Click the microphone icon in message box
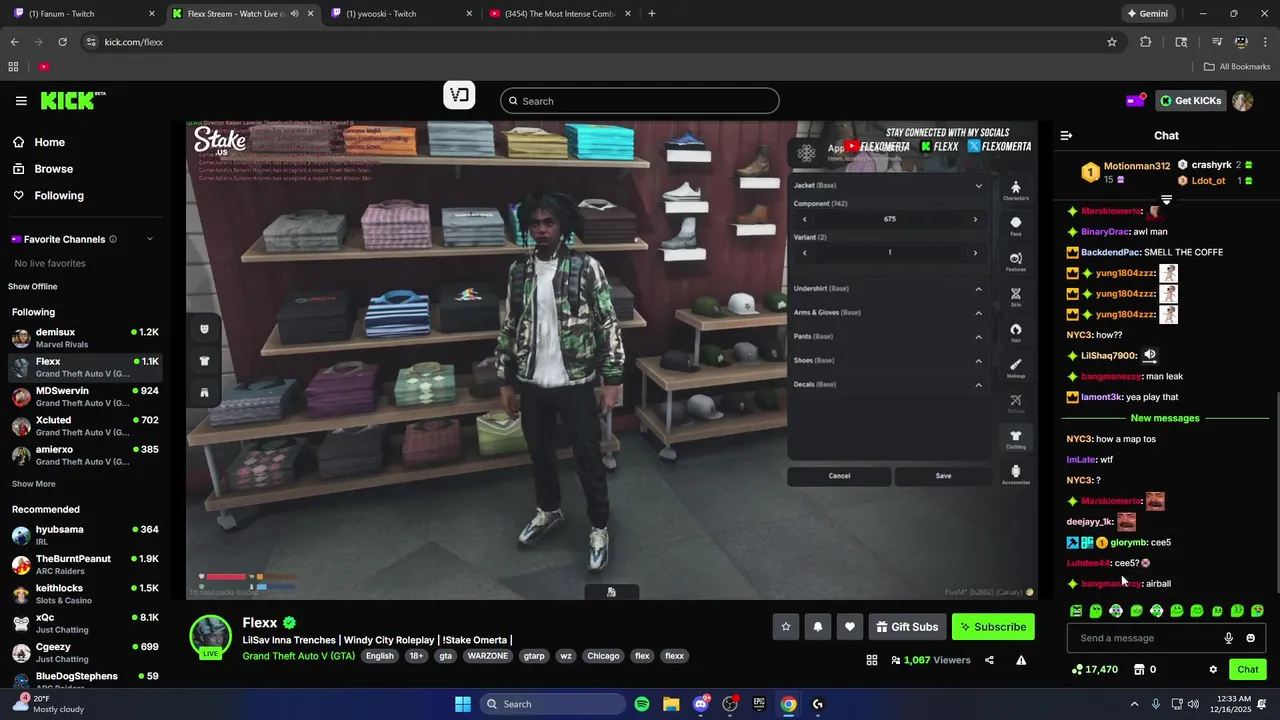Image resolution: width=1280 pixels, height=720 pixels. coord(1229,638)
